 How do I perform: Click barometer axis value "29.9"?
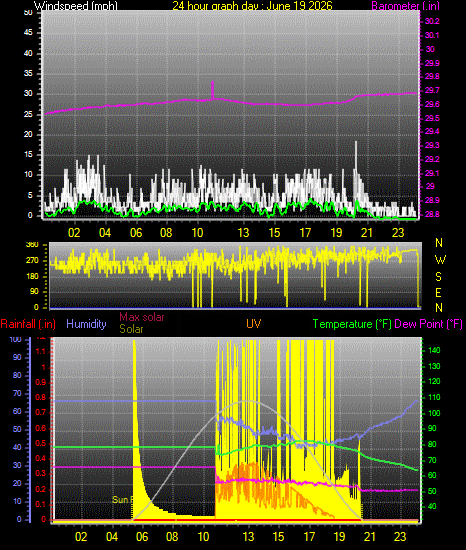[x=432, y=63]
